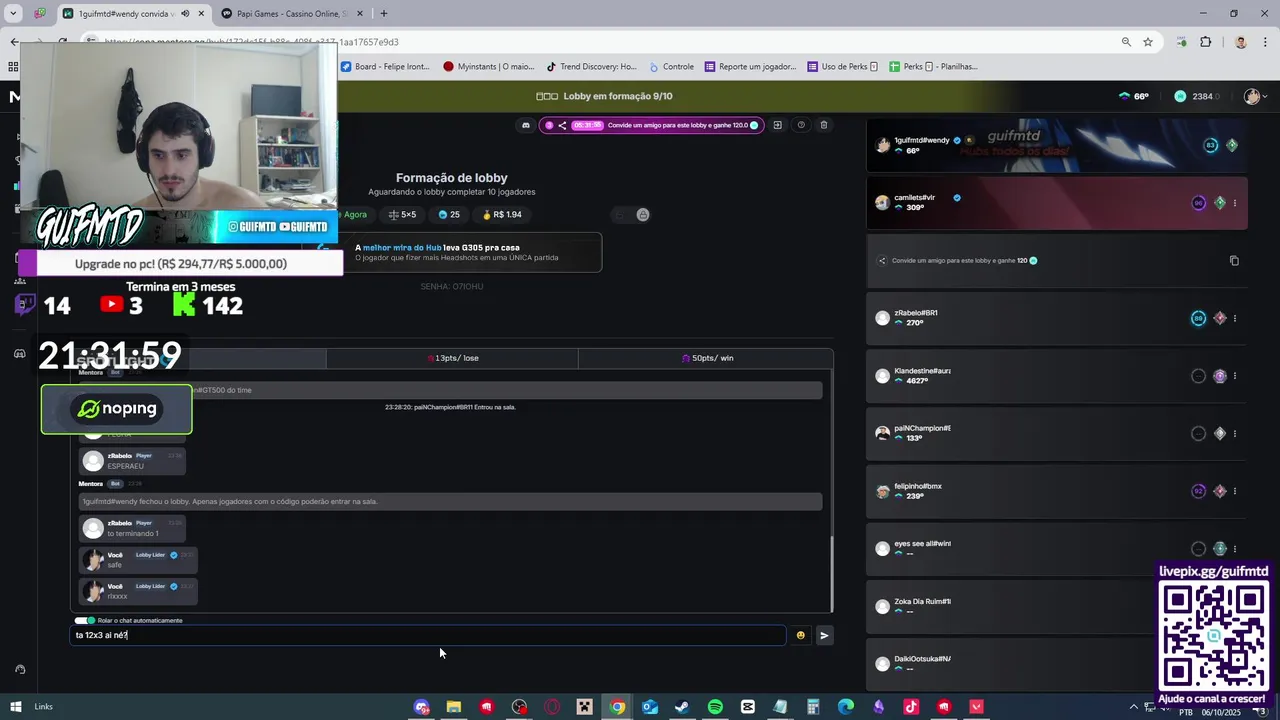Open 1guifmtd#wendy player card

(x=1057, y=145)
